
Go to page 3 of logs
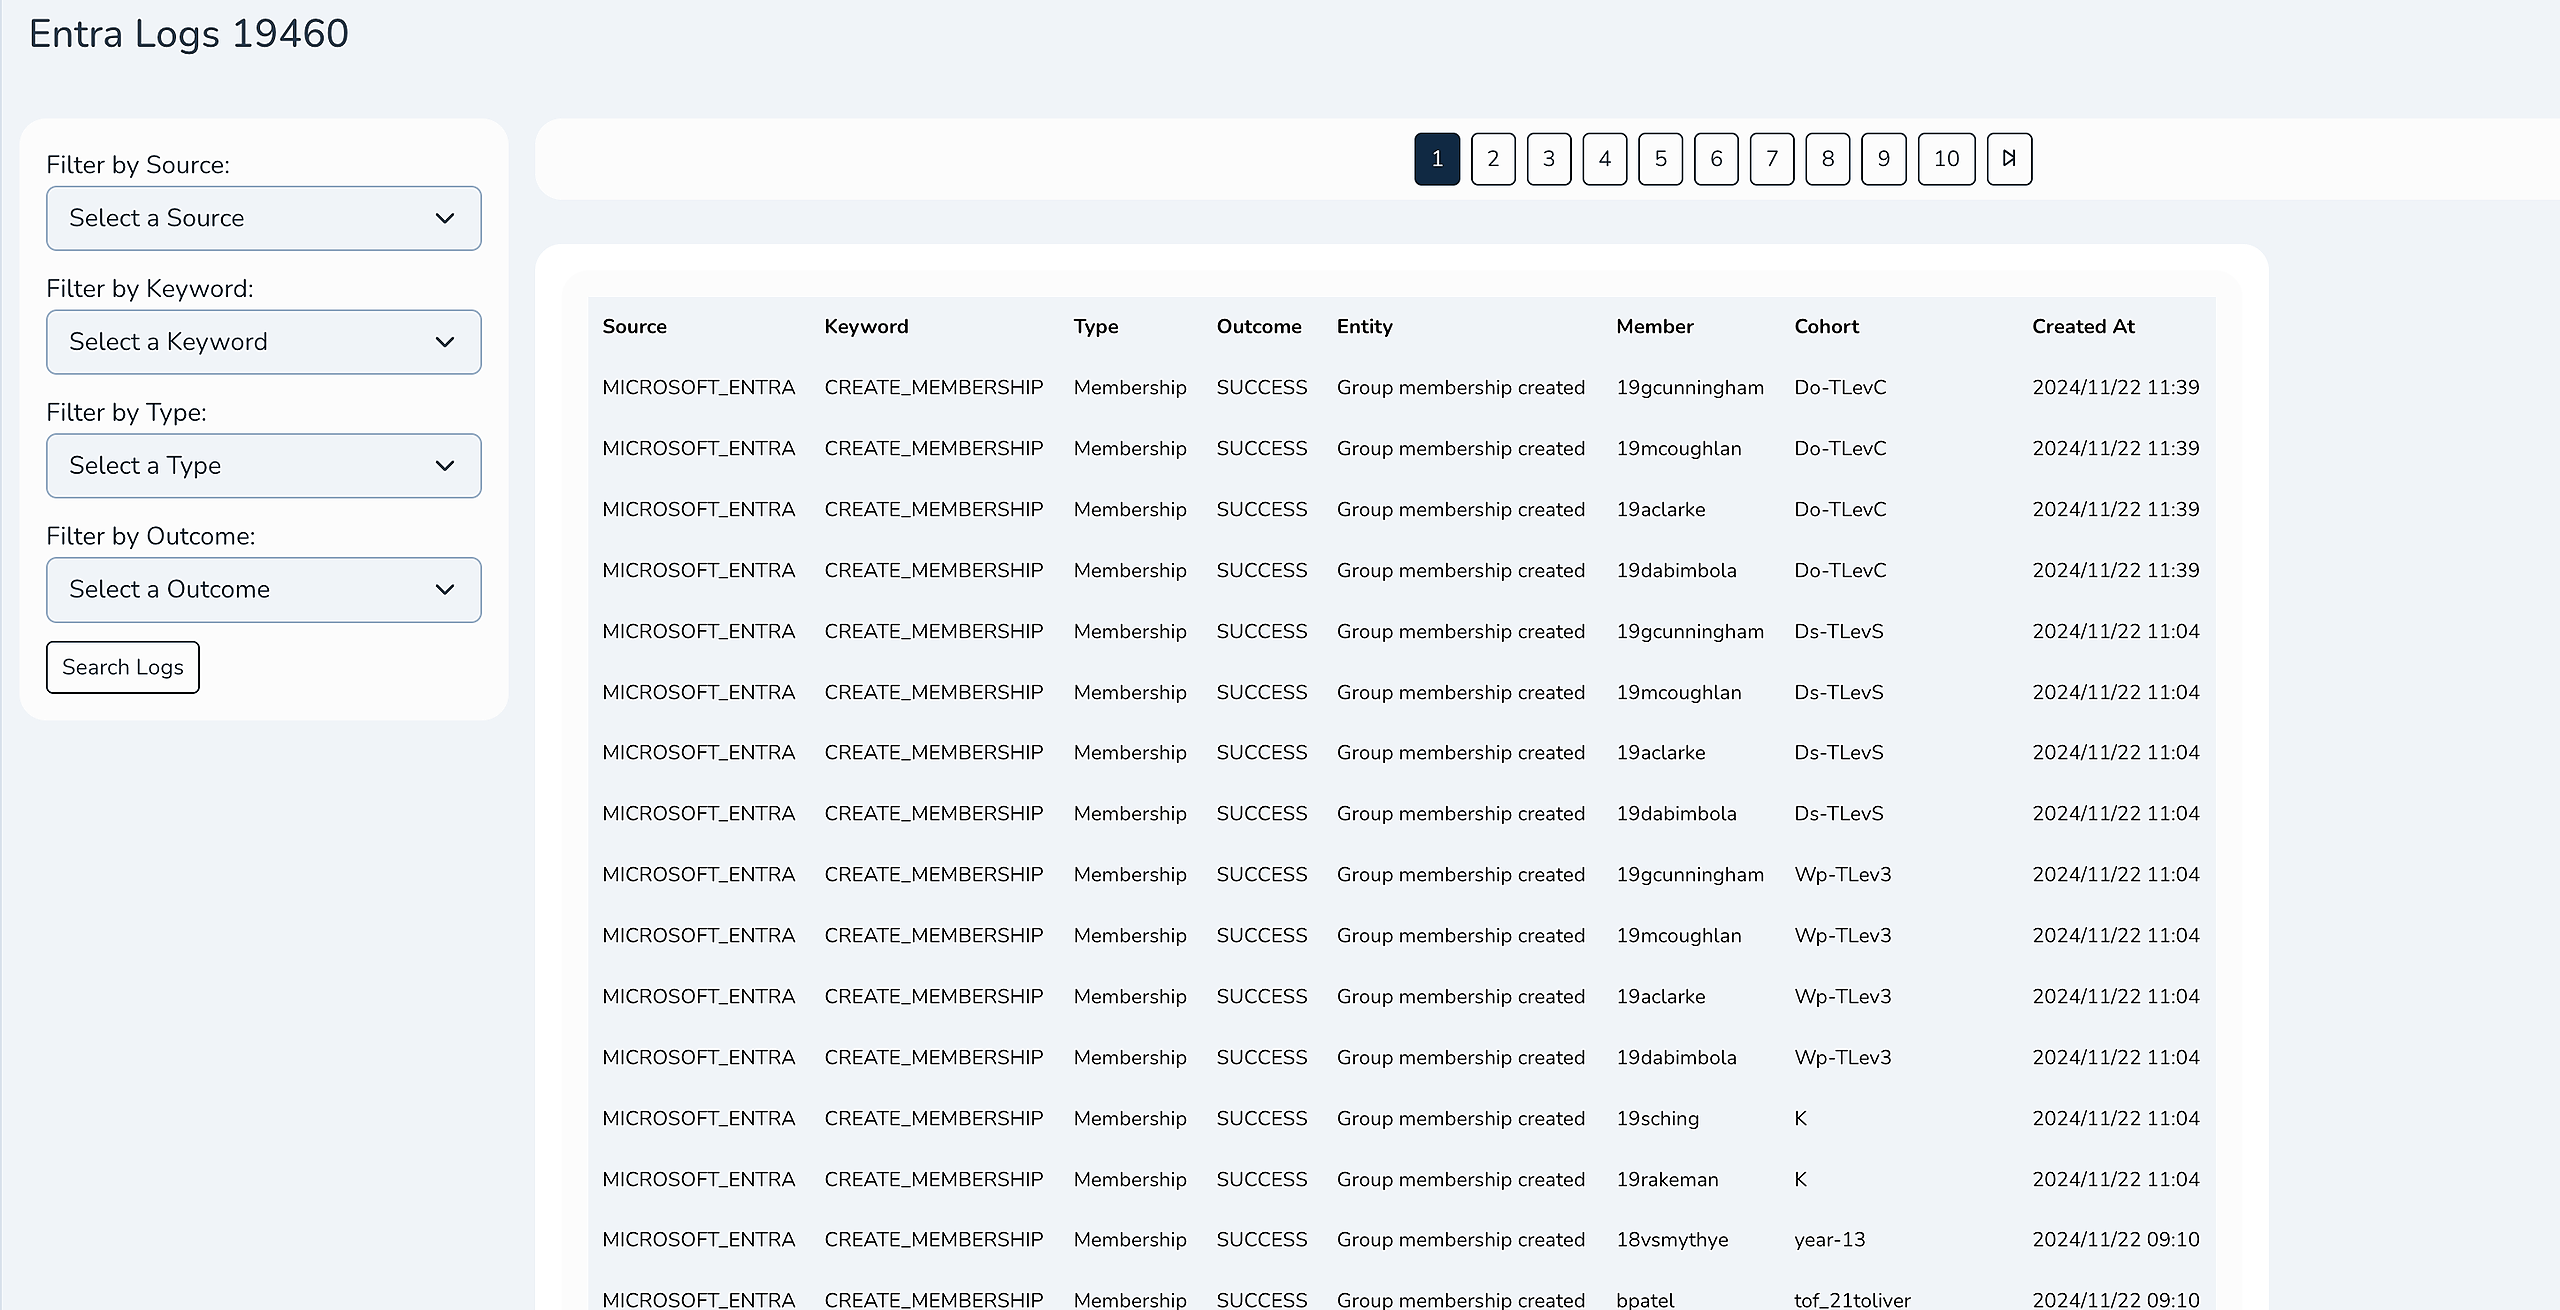(x=1548, y=159)
